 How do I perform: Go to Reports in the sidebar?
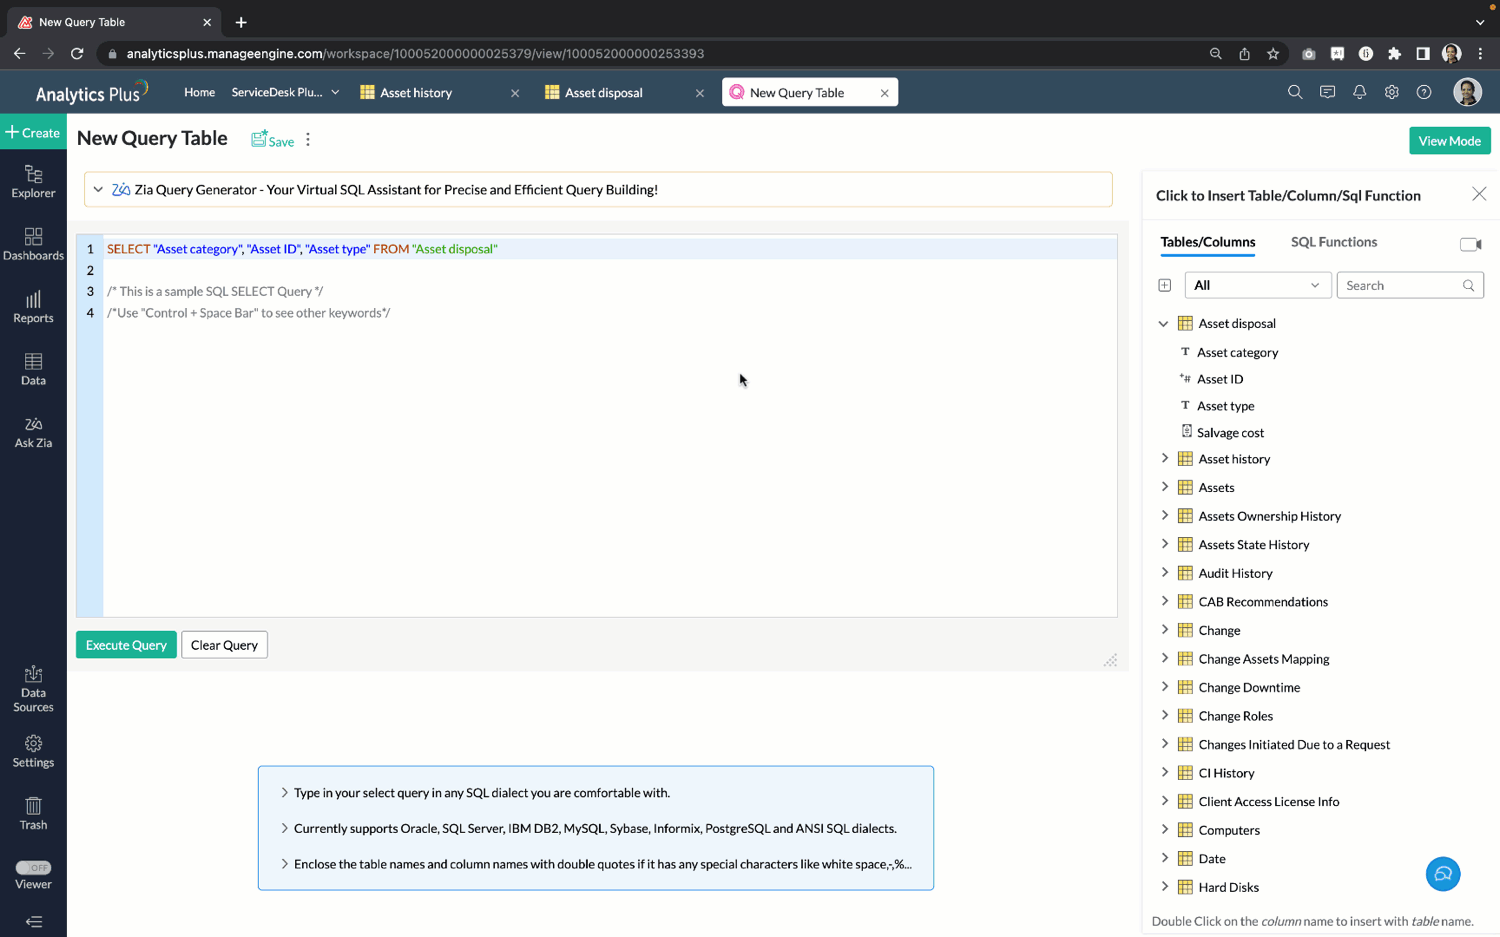33,307
